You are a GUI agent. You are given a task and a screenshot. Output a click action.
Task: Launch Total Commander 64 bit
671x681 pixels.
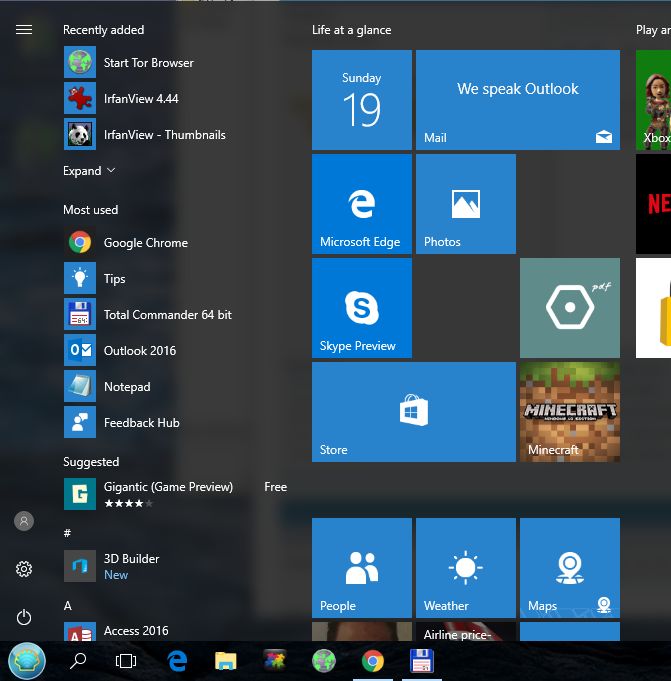167,315
